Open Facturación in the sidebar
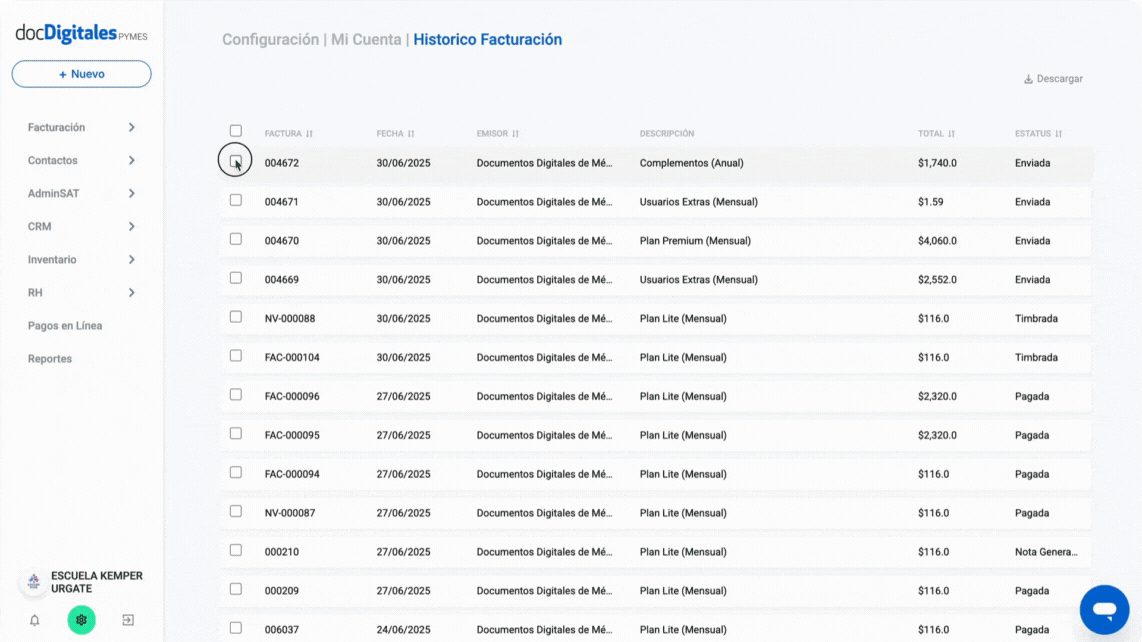This screenshot has height=642, width=1142. [56, 128]
